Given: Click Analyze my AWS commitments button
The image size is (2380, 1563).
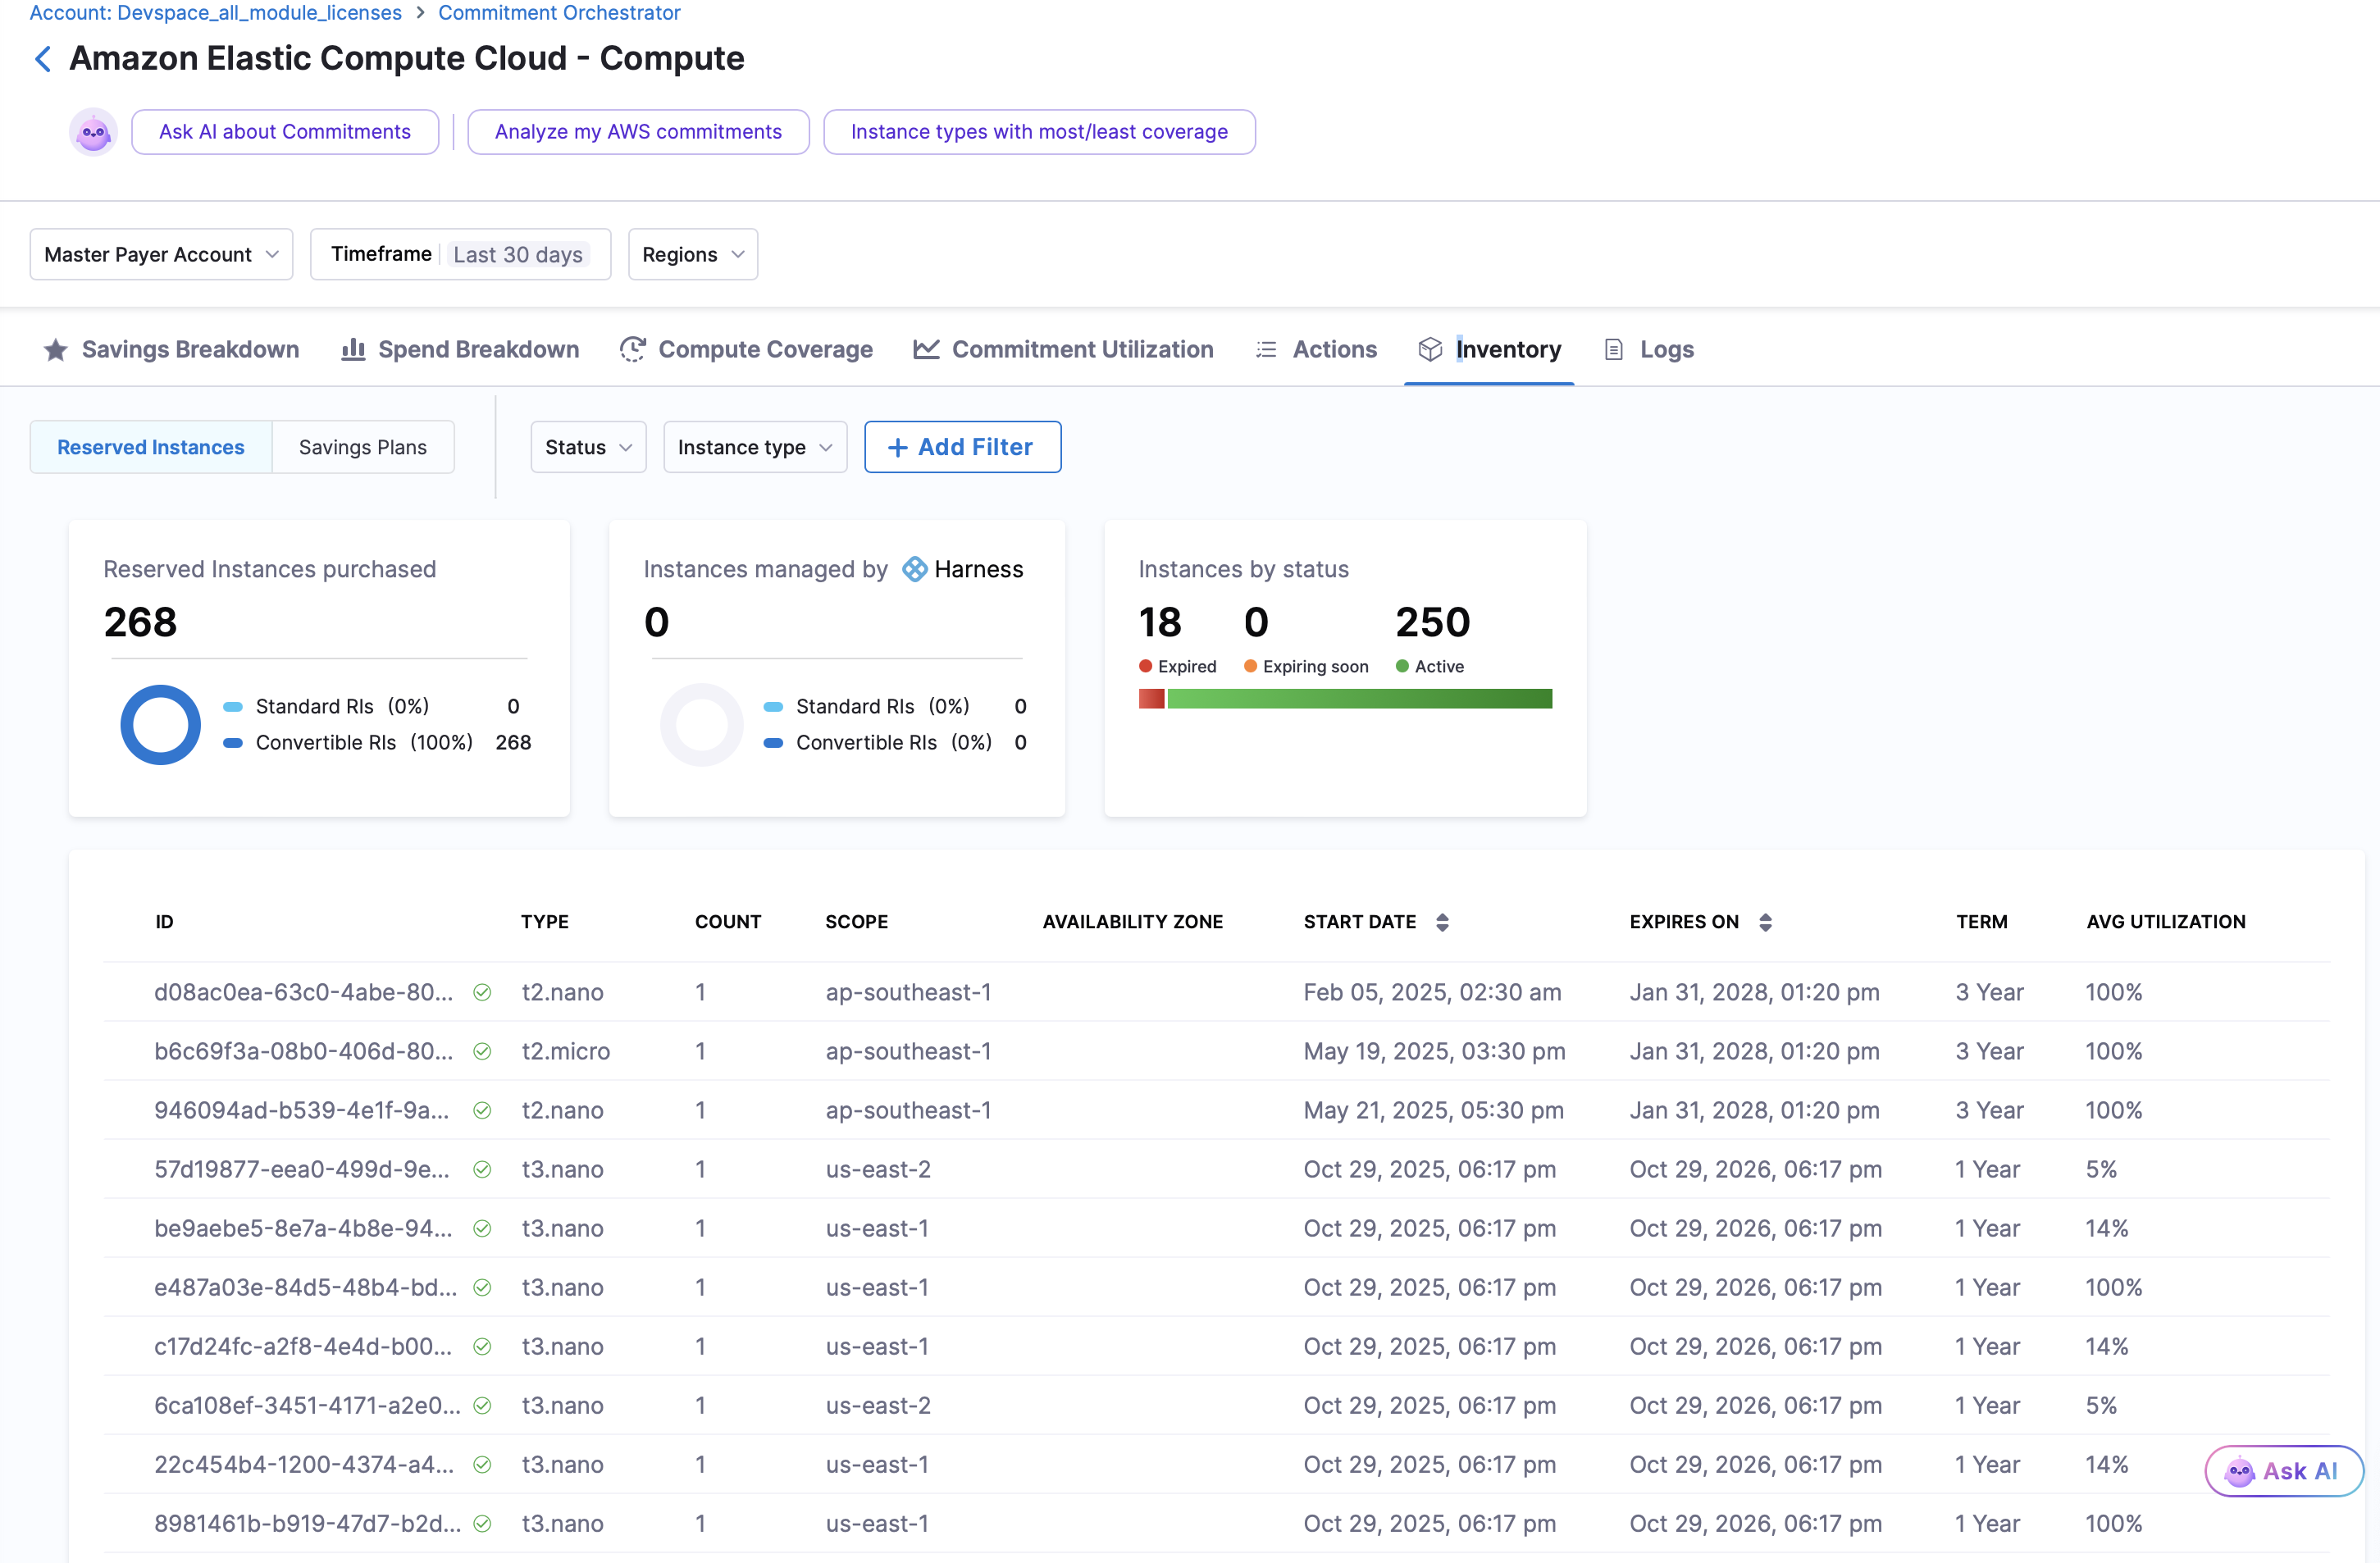Looking at the screenshot, I should [x=638, y=132].
